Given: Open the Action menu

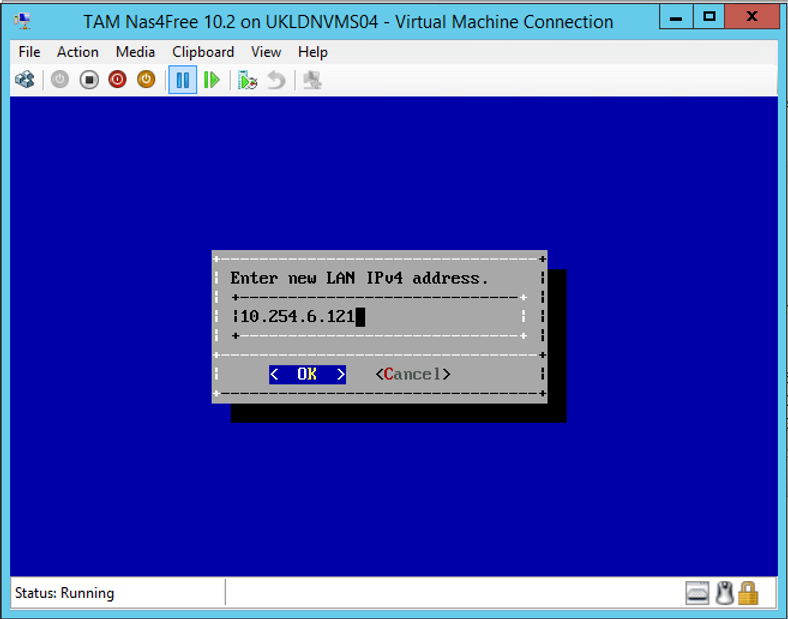Looking at the screenshot, I should pos(78,52).
